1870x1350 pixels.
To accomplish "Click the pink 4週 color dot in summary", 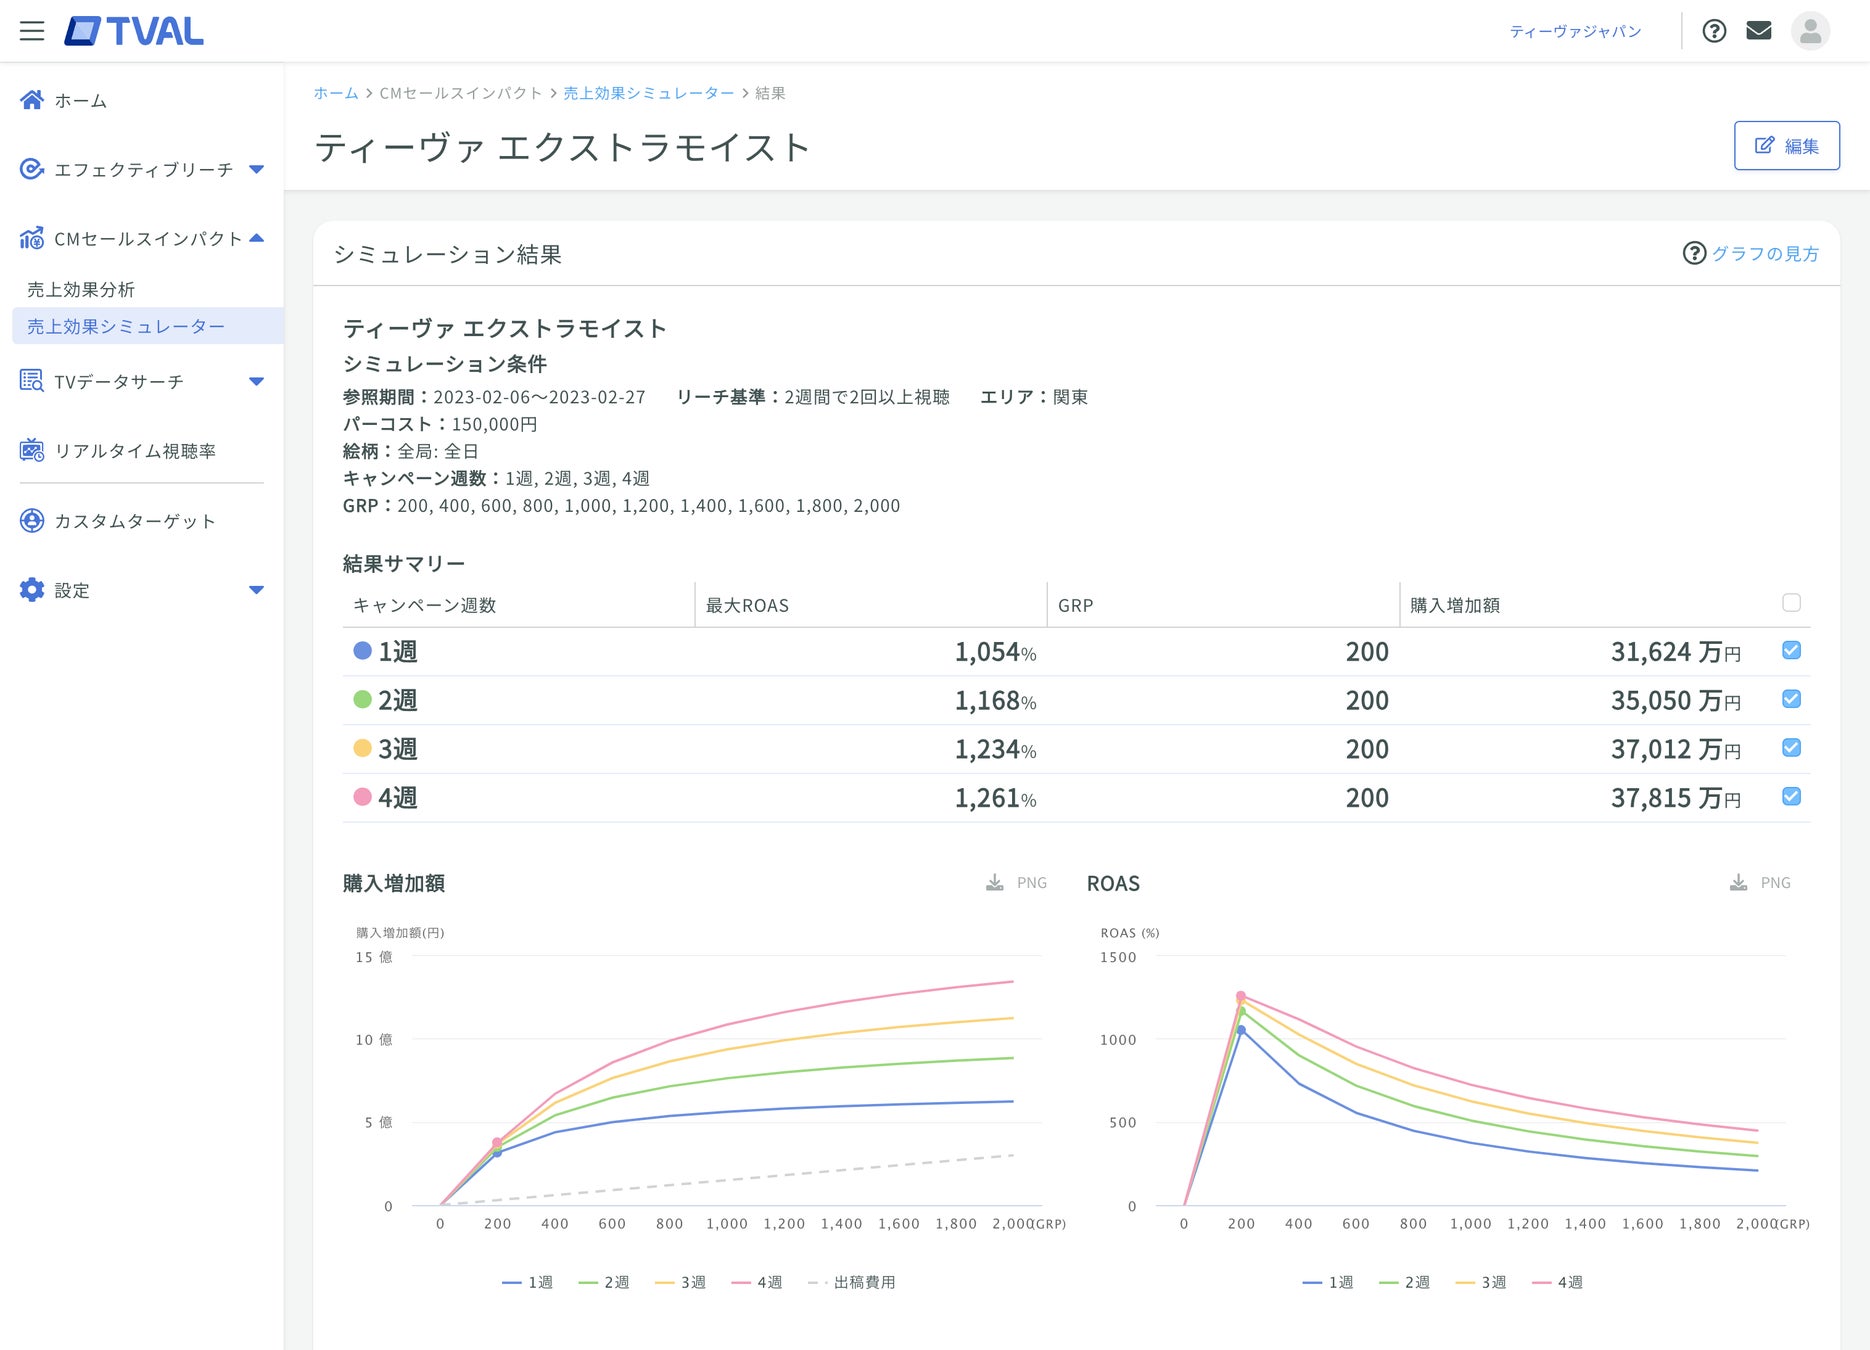I will click(363, 797).
